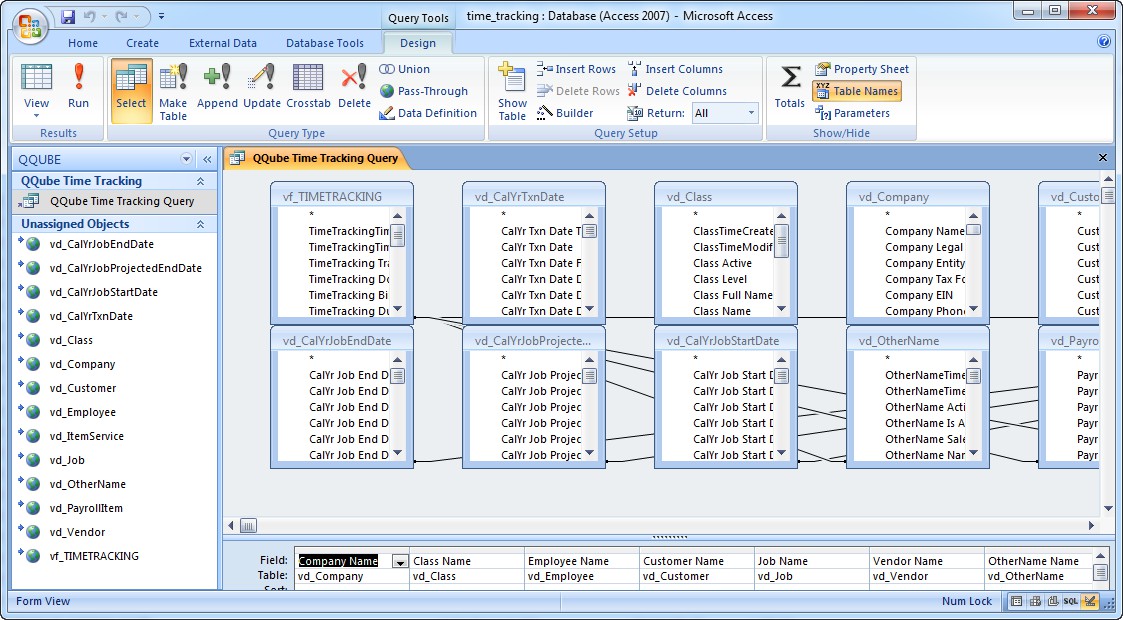Open the Create ribbon tab

143,43
